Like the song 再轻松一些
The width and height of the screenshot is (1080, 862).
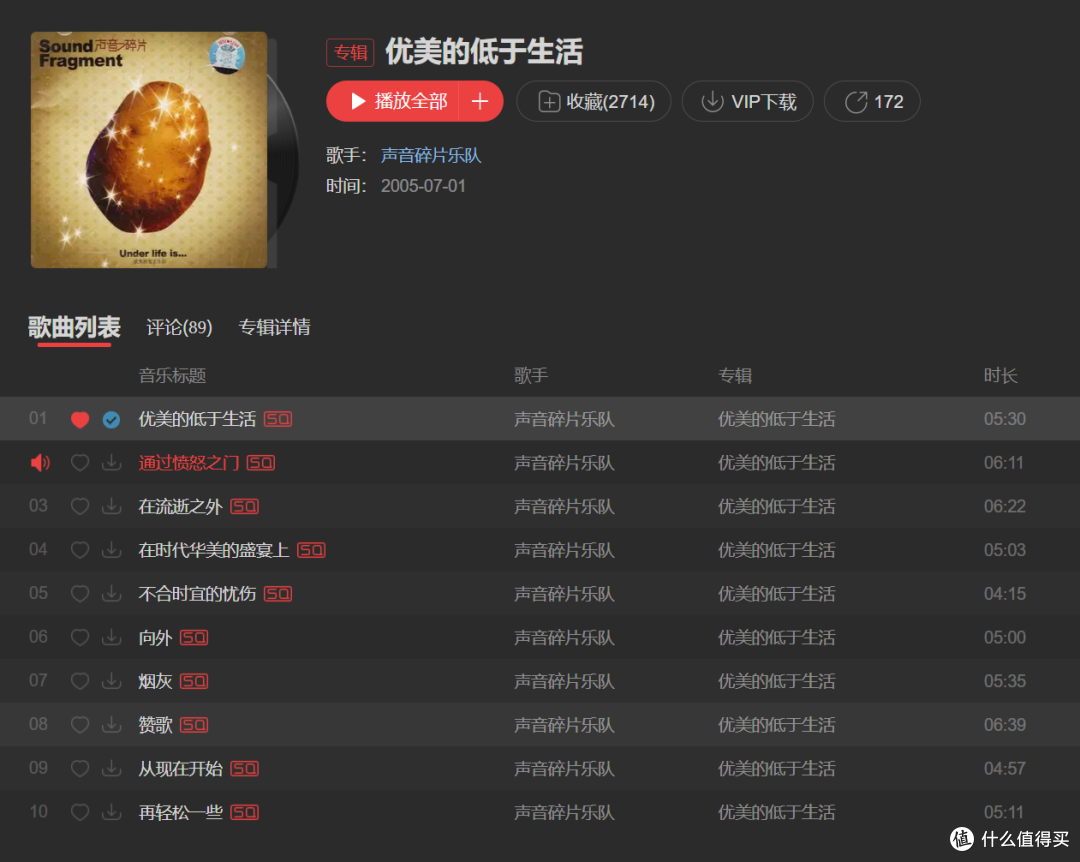(80, 812)
